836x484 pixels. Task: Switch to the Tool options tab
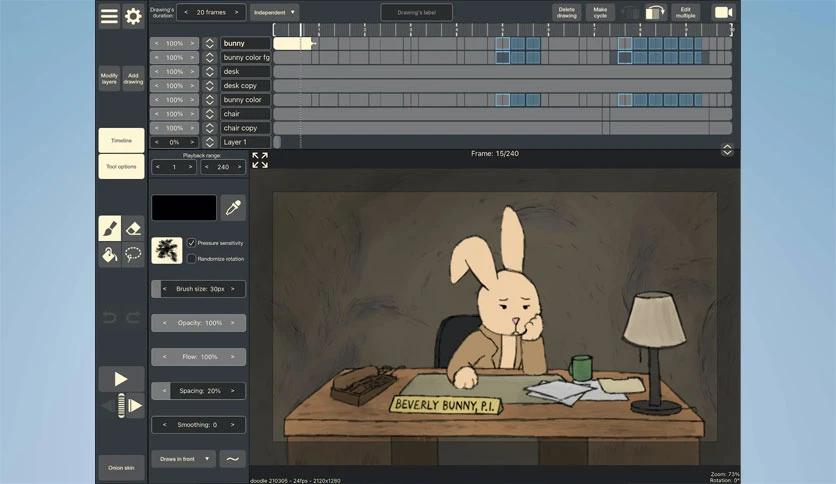click(x=121, y=167)
